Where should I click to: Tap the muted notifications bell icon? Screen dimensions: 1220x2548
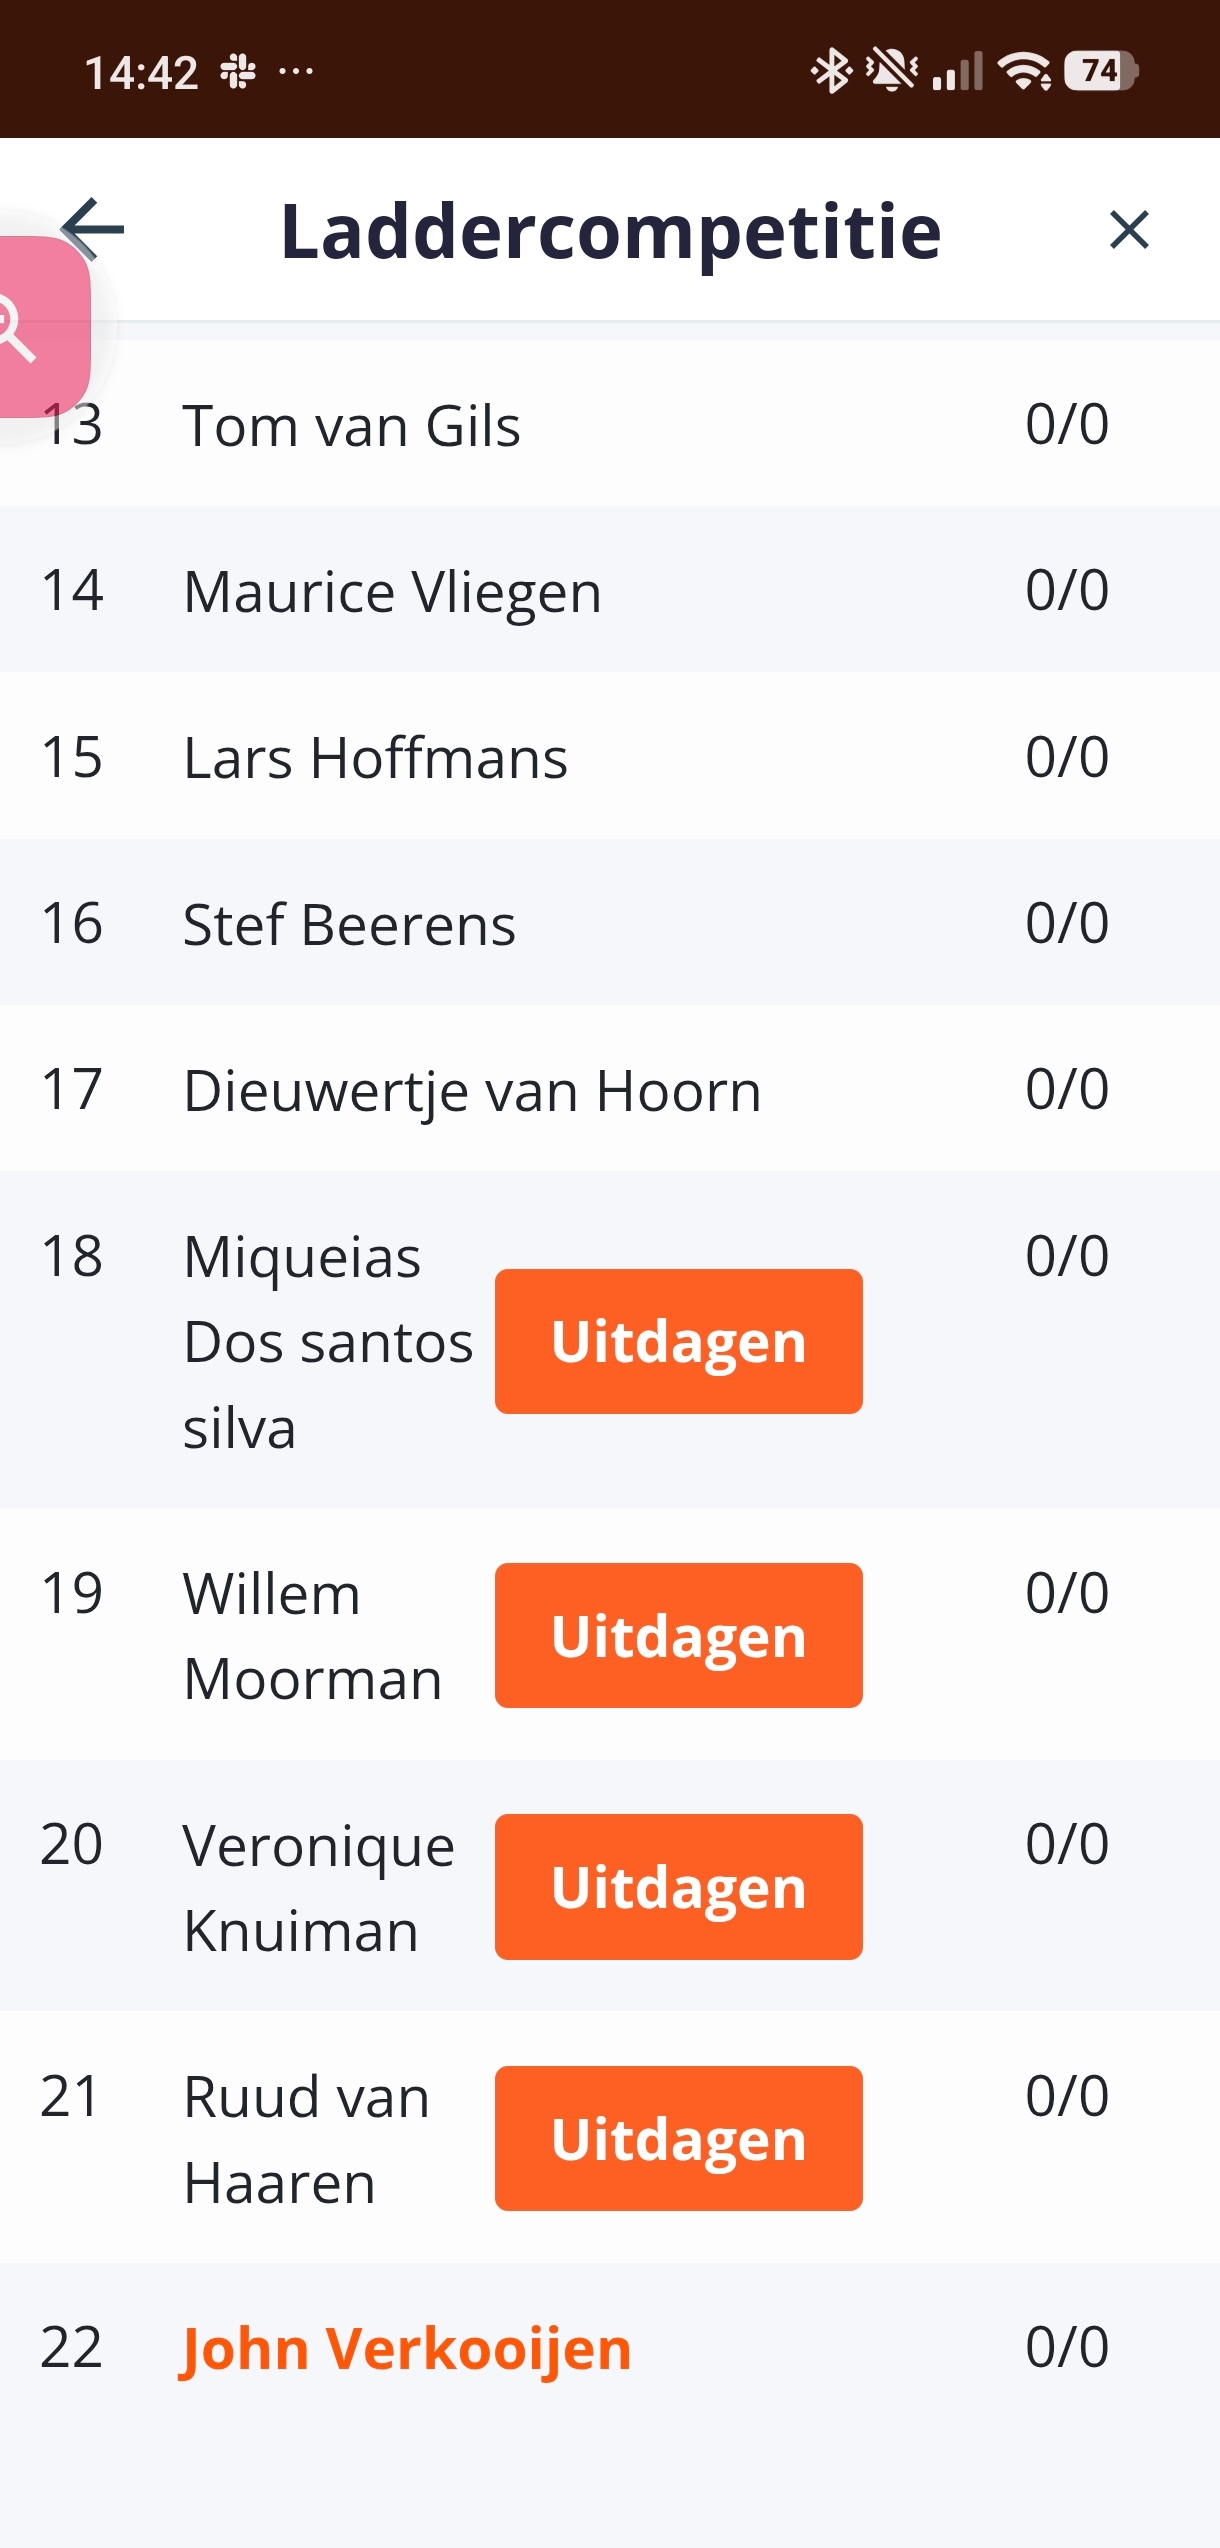coord(890,72)
